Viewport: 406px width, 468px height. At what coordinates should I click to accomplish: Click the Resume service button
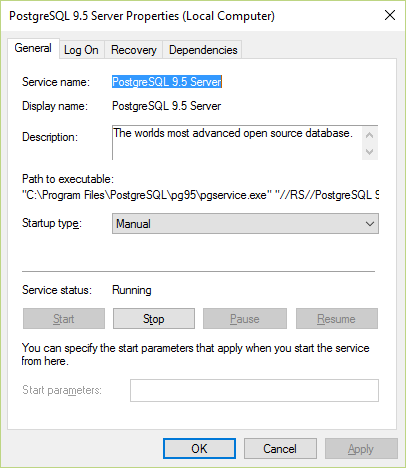coord(337,319)
